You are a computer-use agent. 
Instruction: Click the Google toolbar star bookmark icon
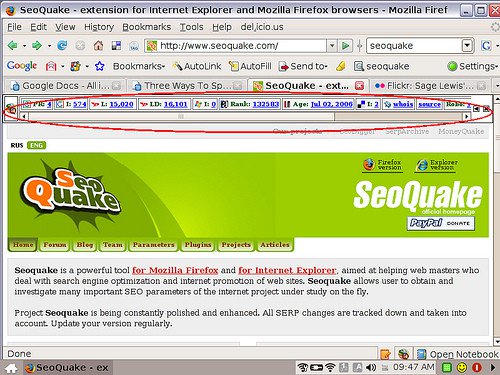[x=99, y=66]
